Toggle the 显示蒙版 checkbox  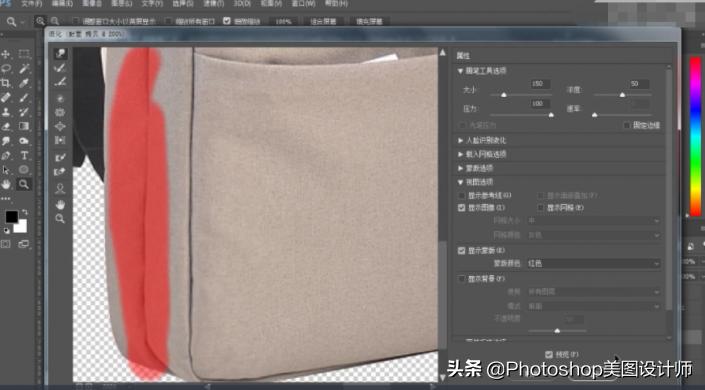pyautogui.click(x=461, y=251)
